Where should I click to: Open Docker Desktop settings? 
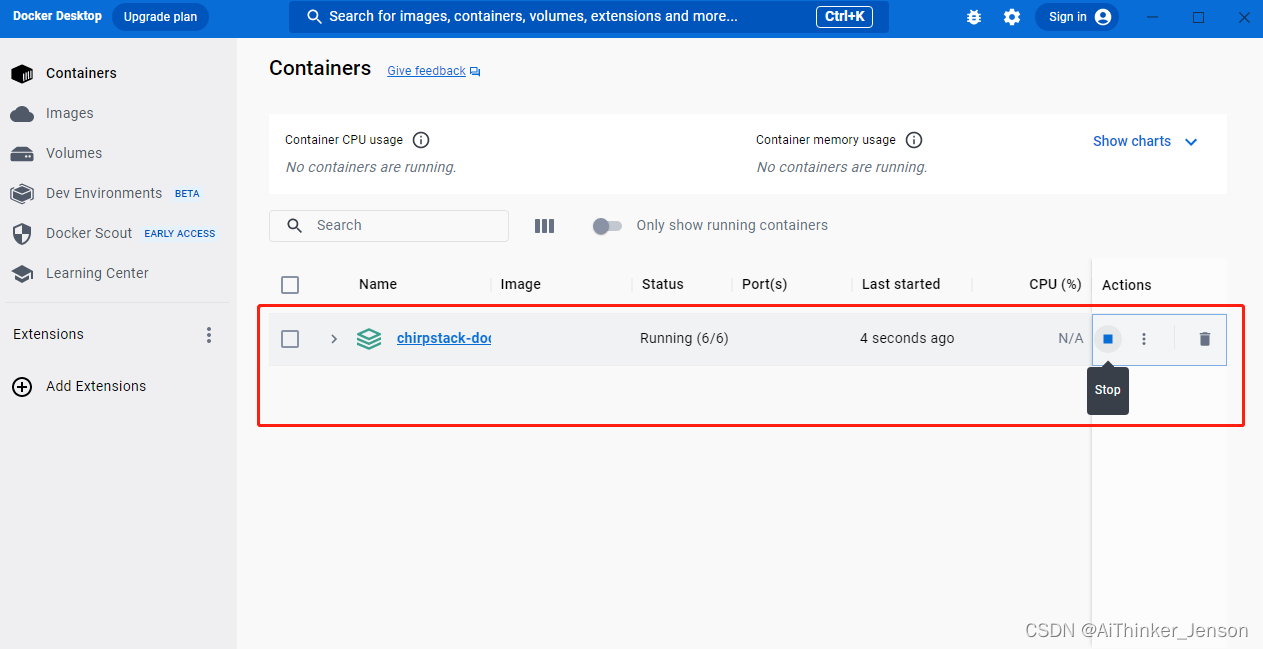pyautogui.click(x=1012, y=17)
